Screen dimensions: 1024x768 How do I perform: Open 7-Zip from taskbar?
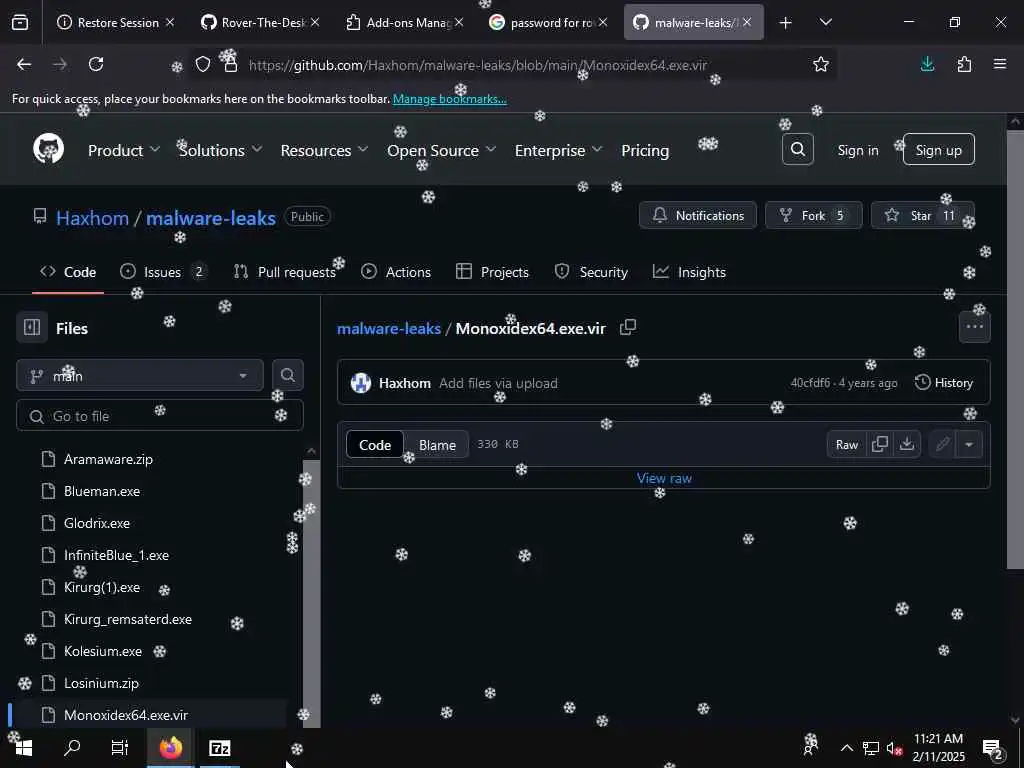[219, 748]
